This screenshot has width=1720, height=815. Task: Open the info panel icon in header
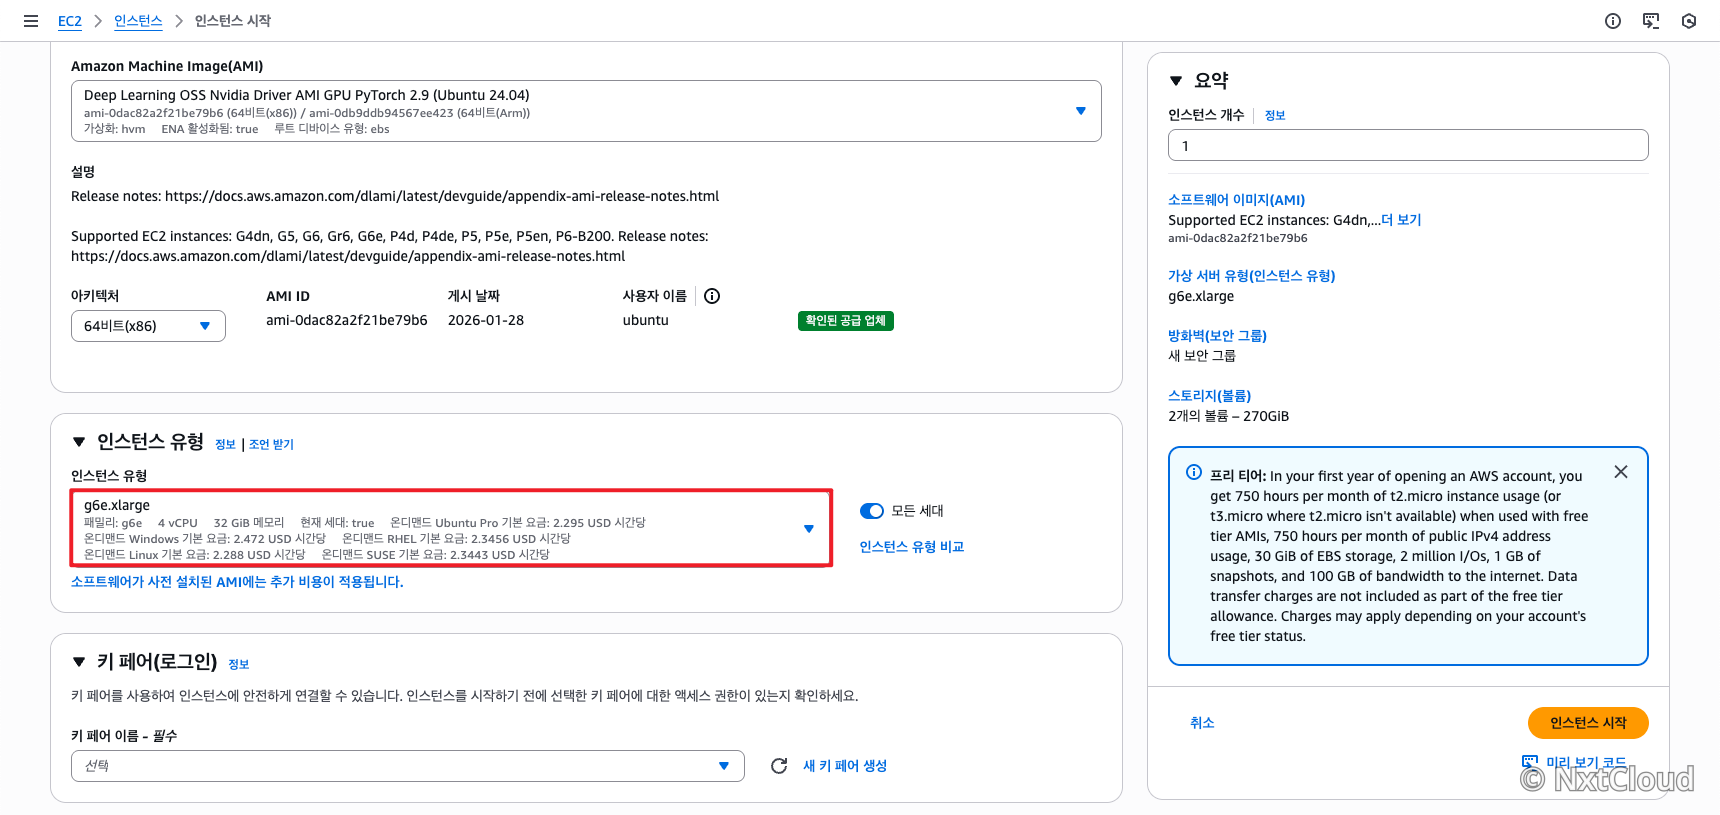coord(1613,21)
